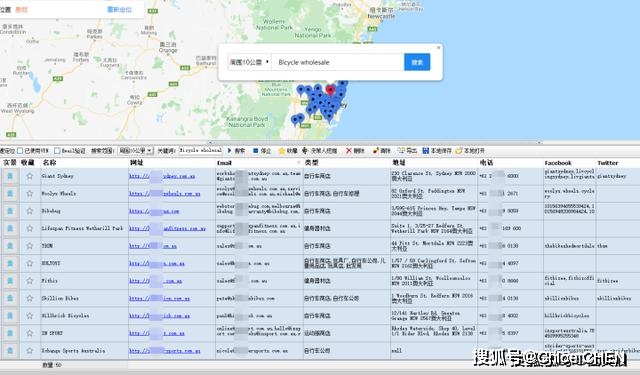Open the Email column header filter arrow
Image resolution: width=640 pixels, height=375 pixels.
click(298, 163)
